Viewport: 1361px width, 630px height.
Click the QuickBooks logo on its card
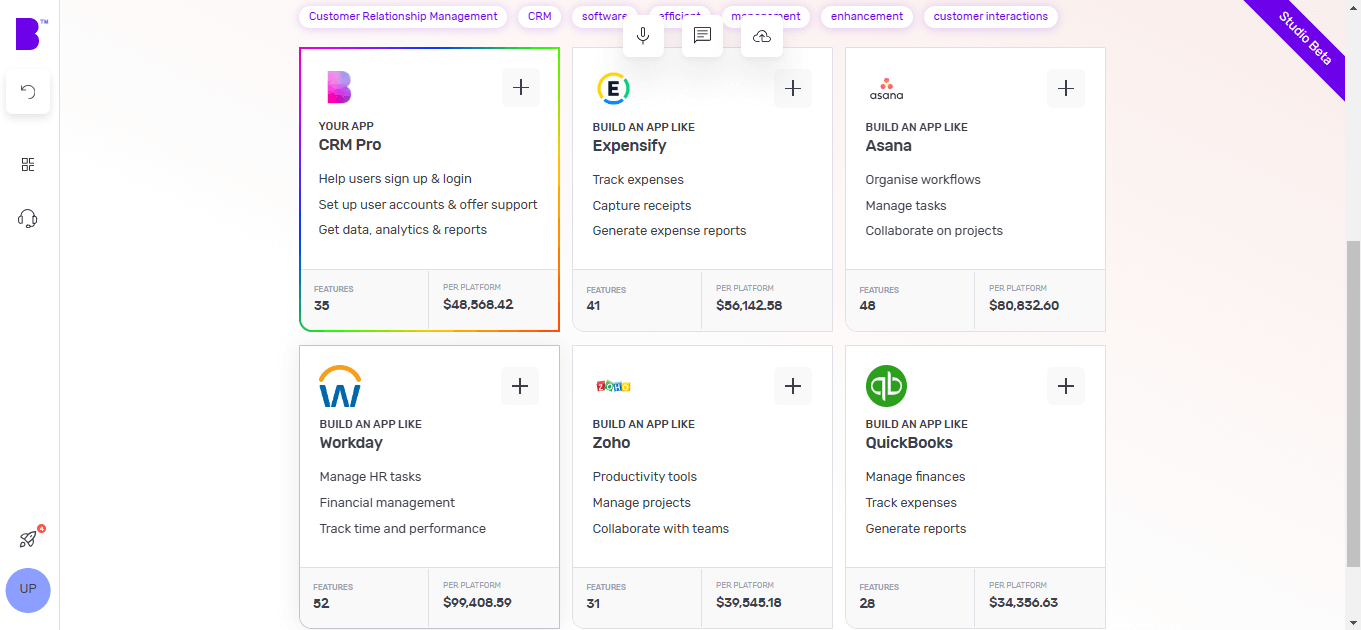(886, 385)
